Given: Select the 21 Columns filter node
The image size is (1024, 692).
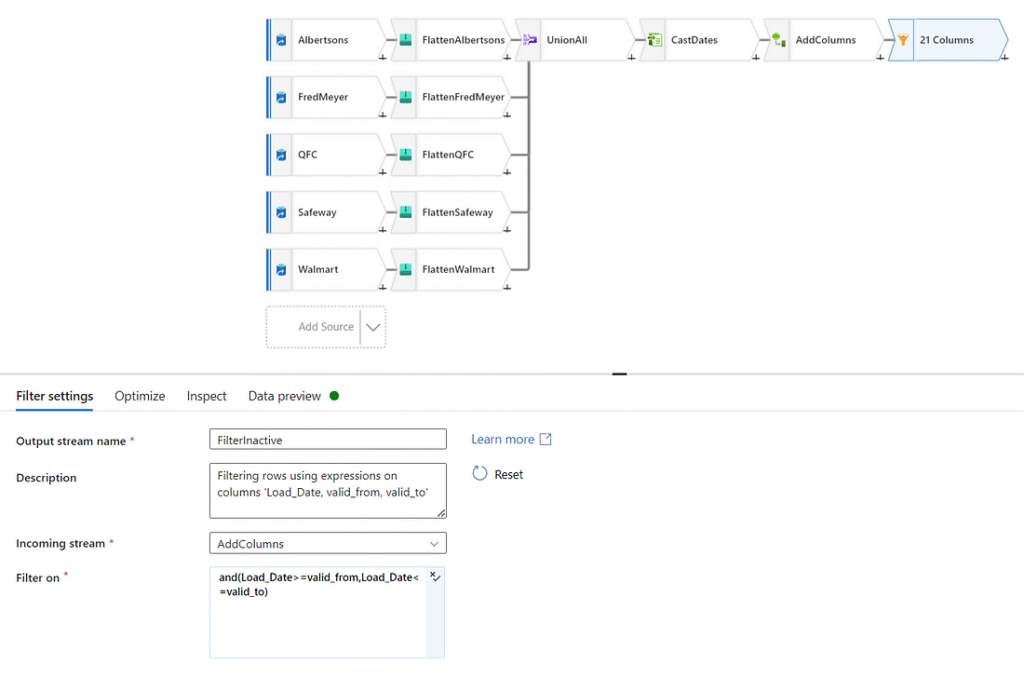Looking at the screenshot, I should tap(947, 40).
